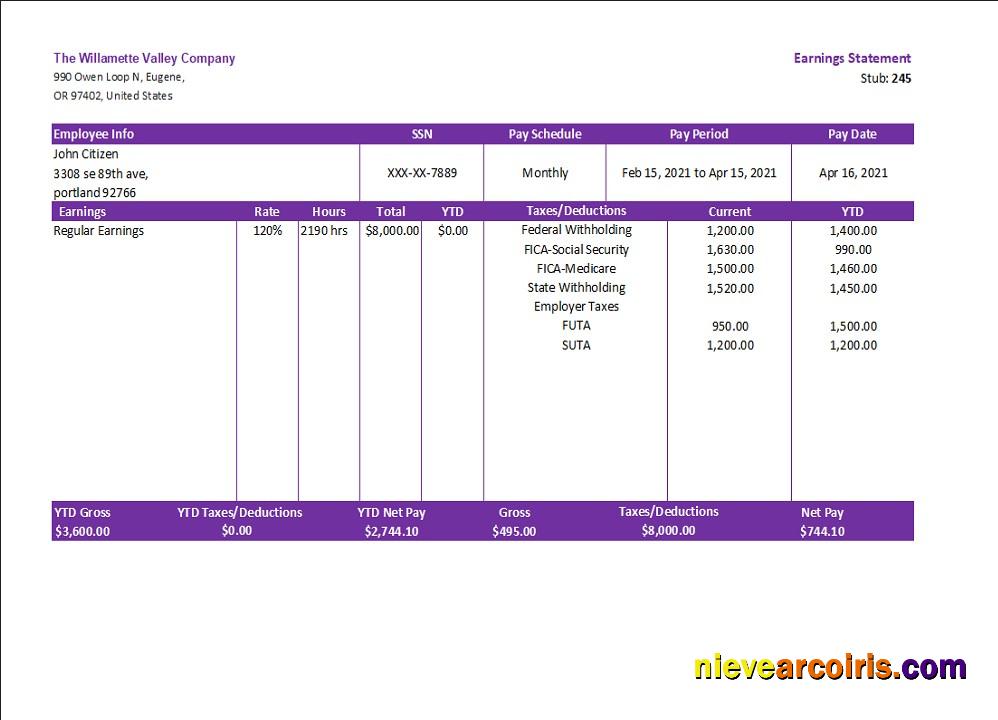Click State Withholding YTD value 1,450.00
The height and width of the screenshot is (720, 998).
(853, 288)
